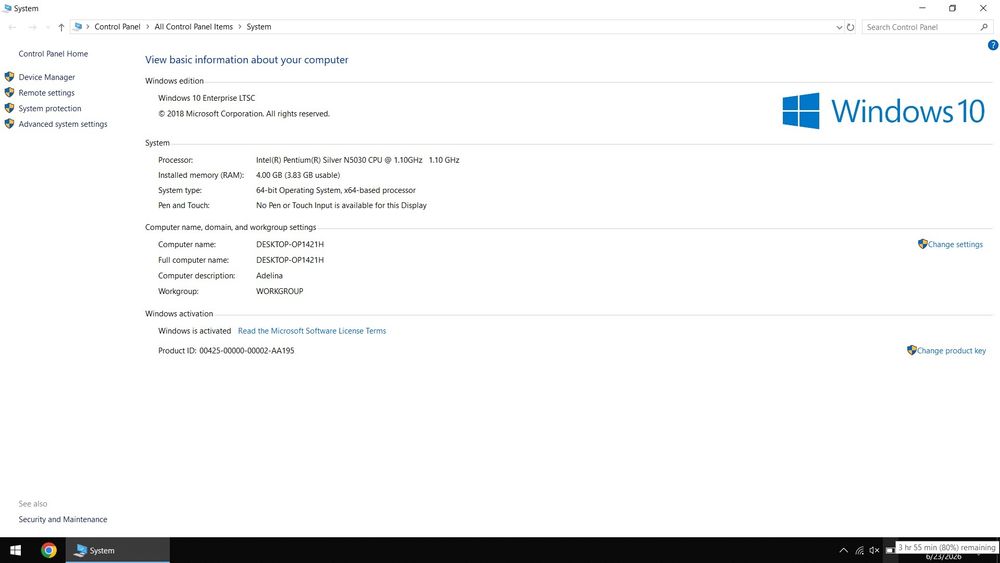Click shield icon next to Change product key

pyautogui.click(x=911, y=350)
